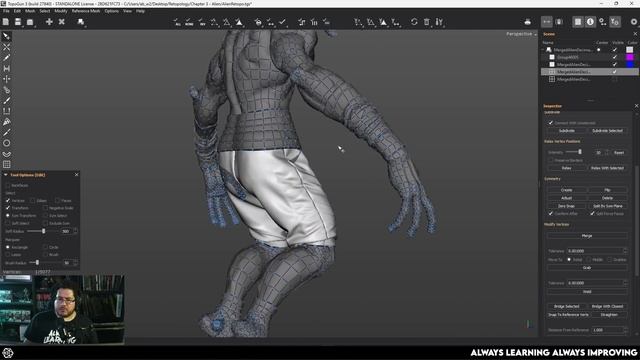This screenshot has width=640, height=360.
Task: Toggle the Conform After checkbox under Symmetry
Action: (x=551, y=213)
